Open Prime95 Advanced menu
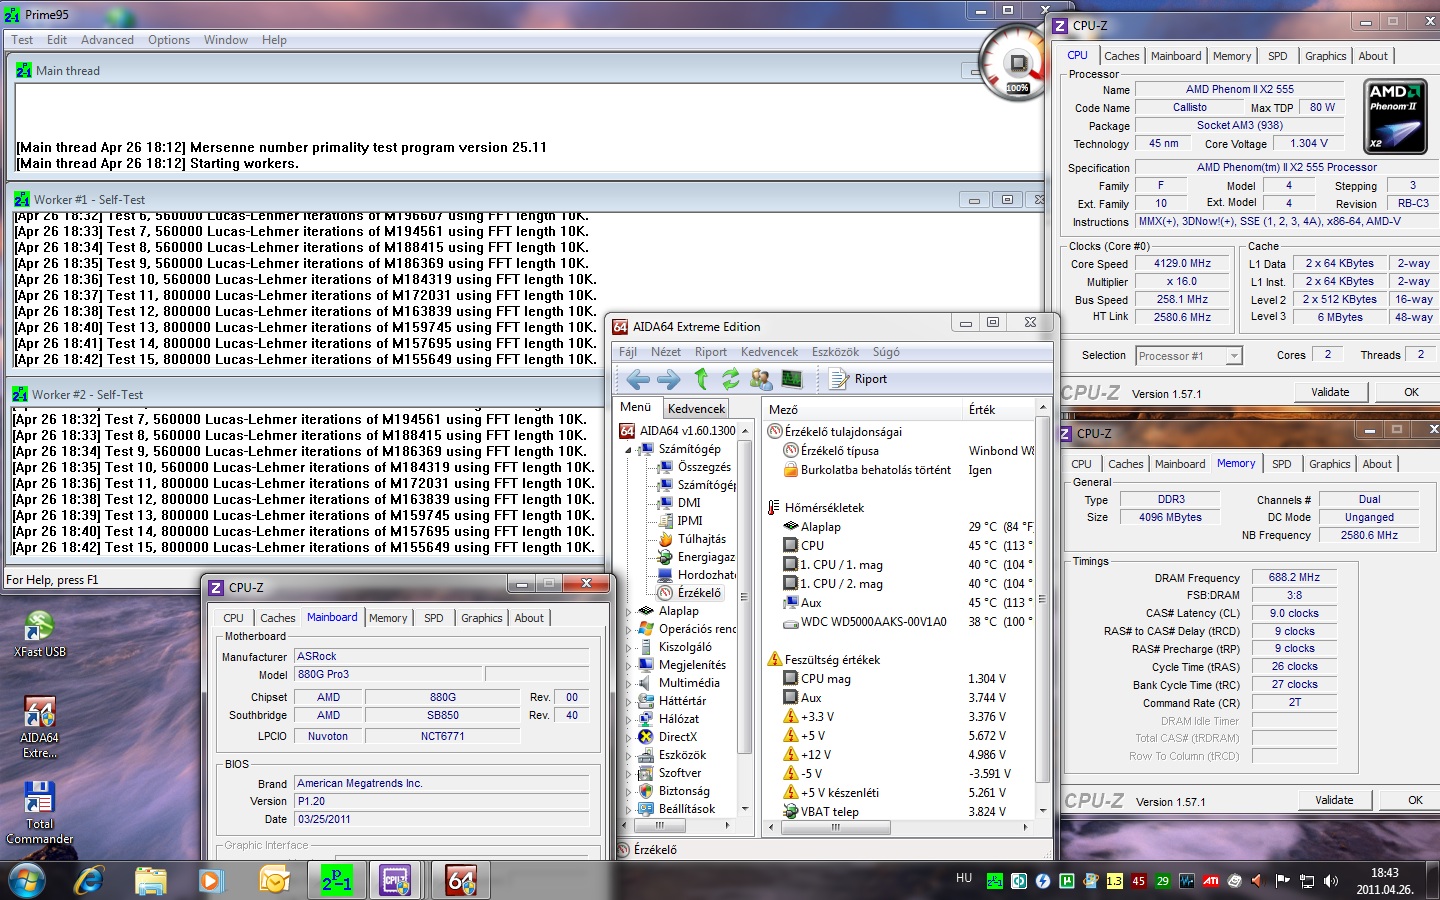 tap(107, 40)
